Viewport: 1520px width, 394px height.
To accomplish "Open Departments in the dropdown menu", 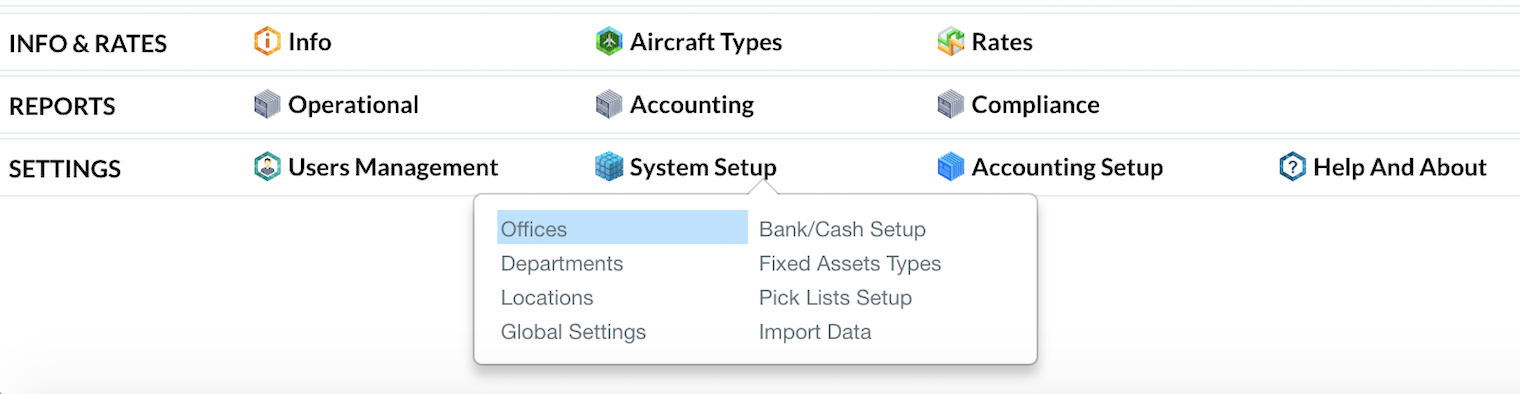I will click(562, 263).
